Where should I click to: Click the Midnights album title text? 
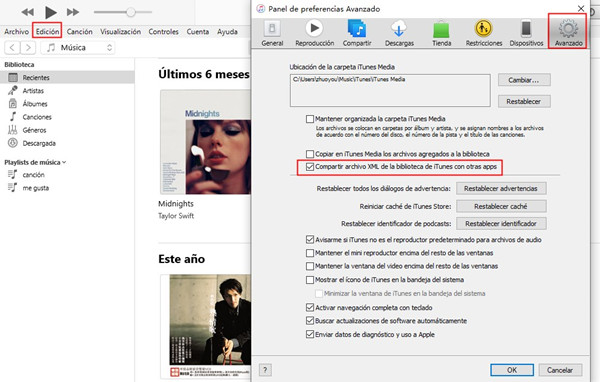point(176,204)
